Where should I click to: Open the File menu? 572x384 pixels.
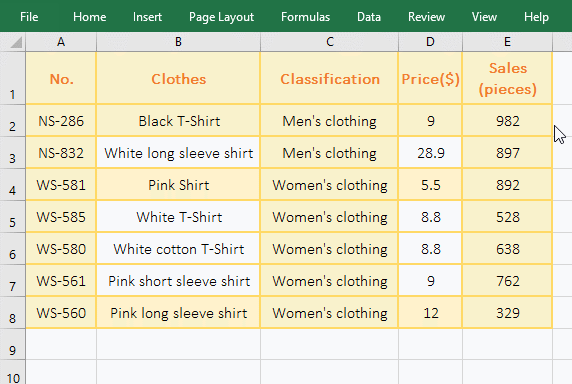tap(29, 17)
